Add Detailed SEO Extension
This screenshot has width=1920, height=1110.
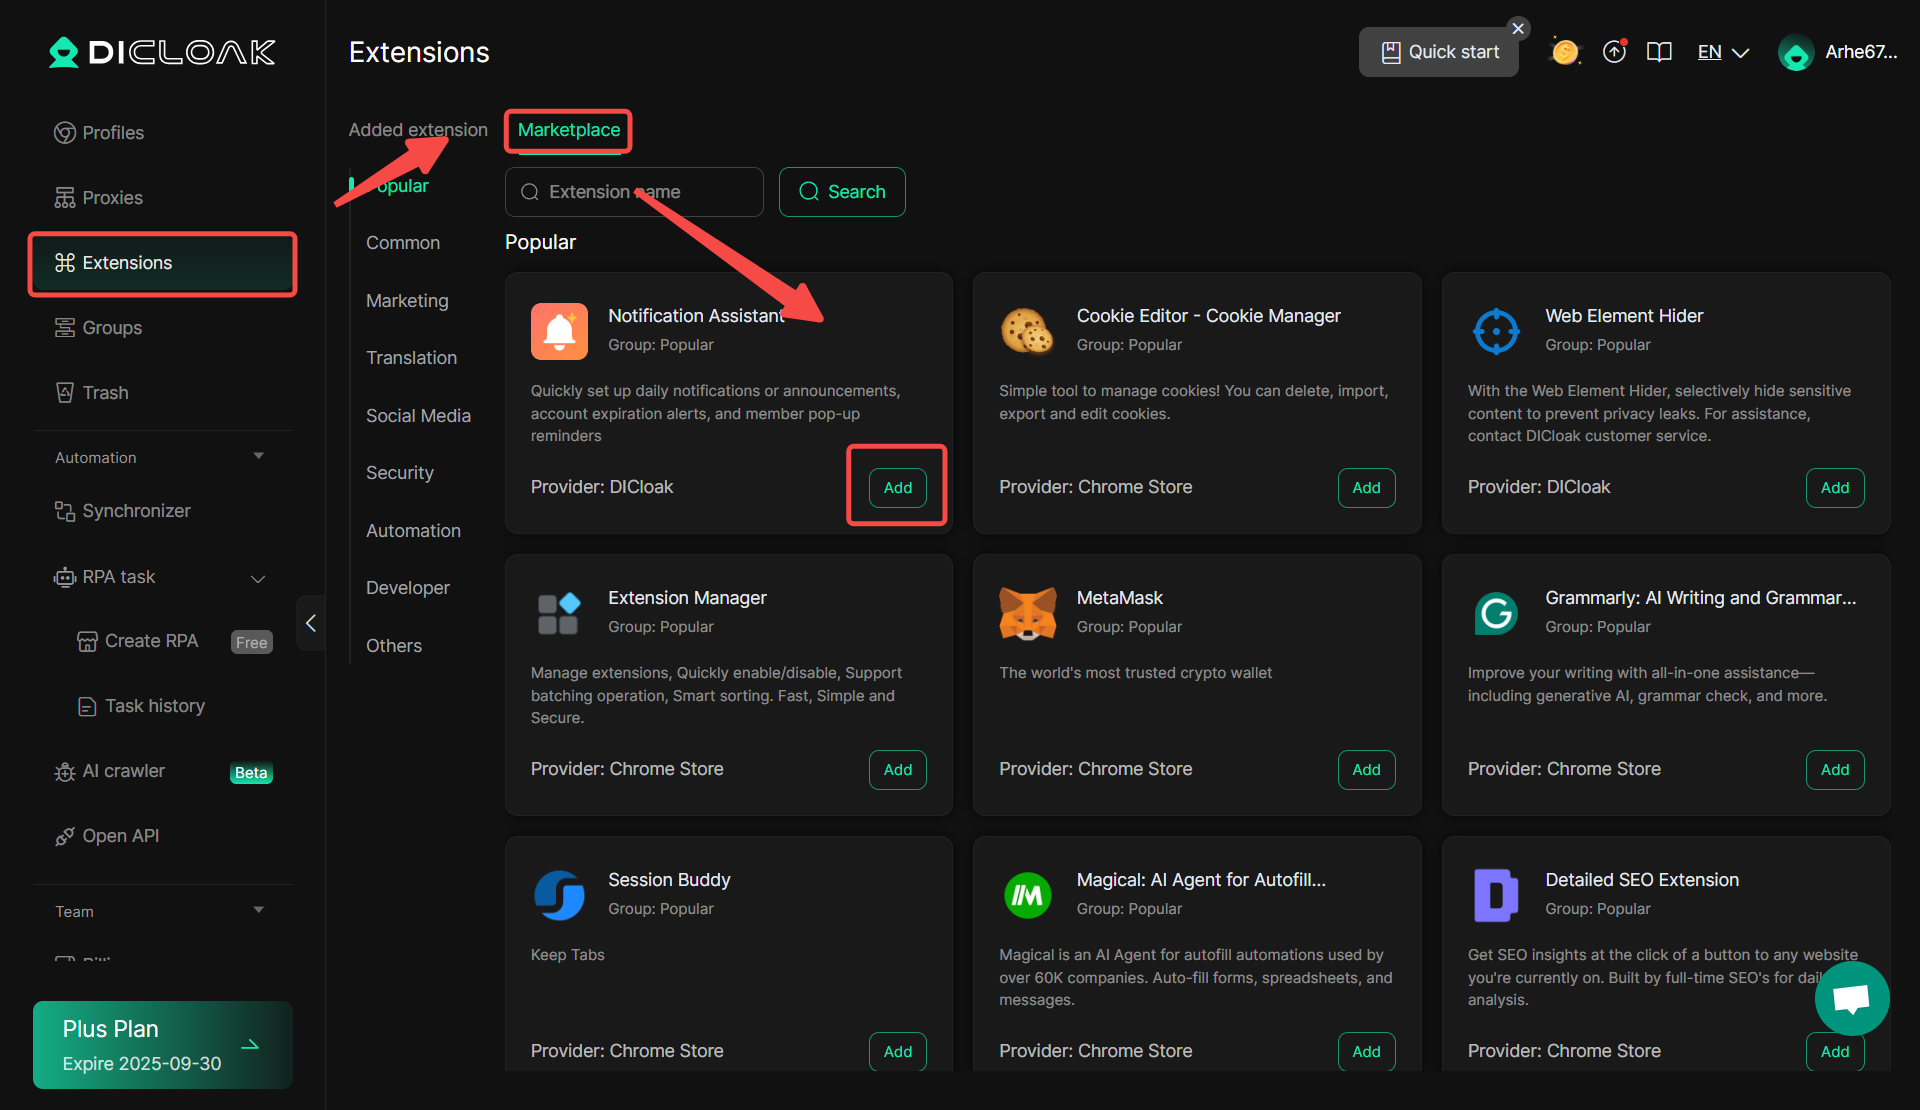(x=1835, y=1051)
